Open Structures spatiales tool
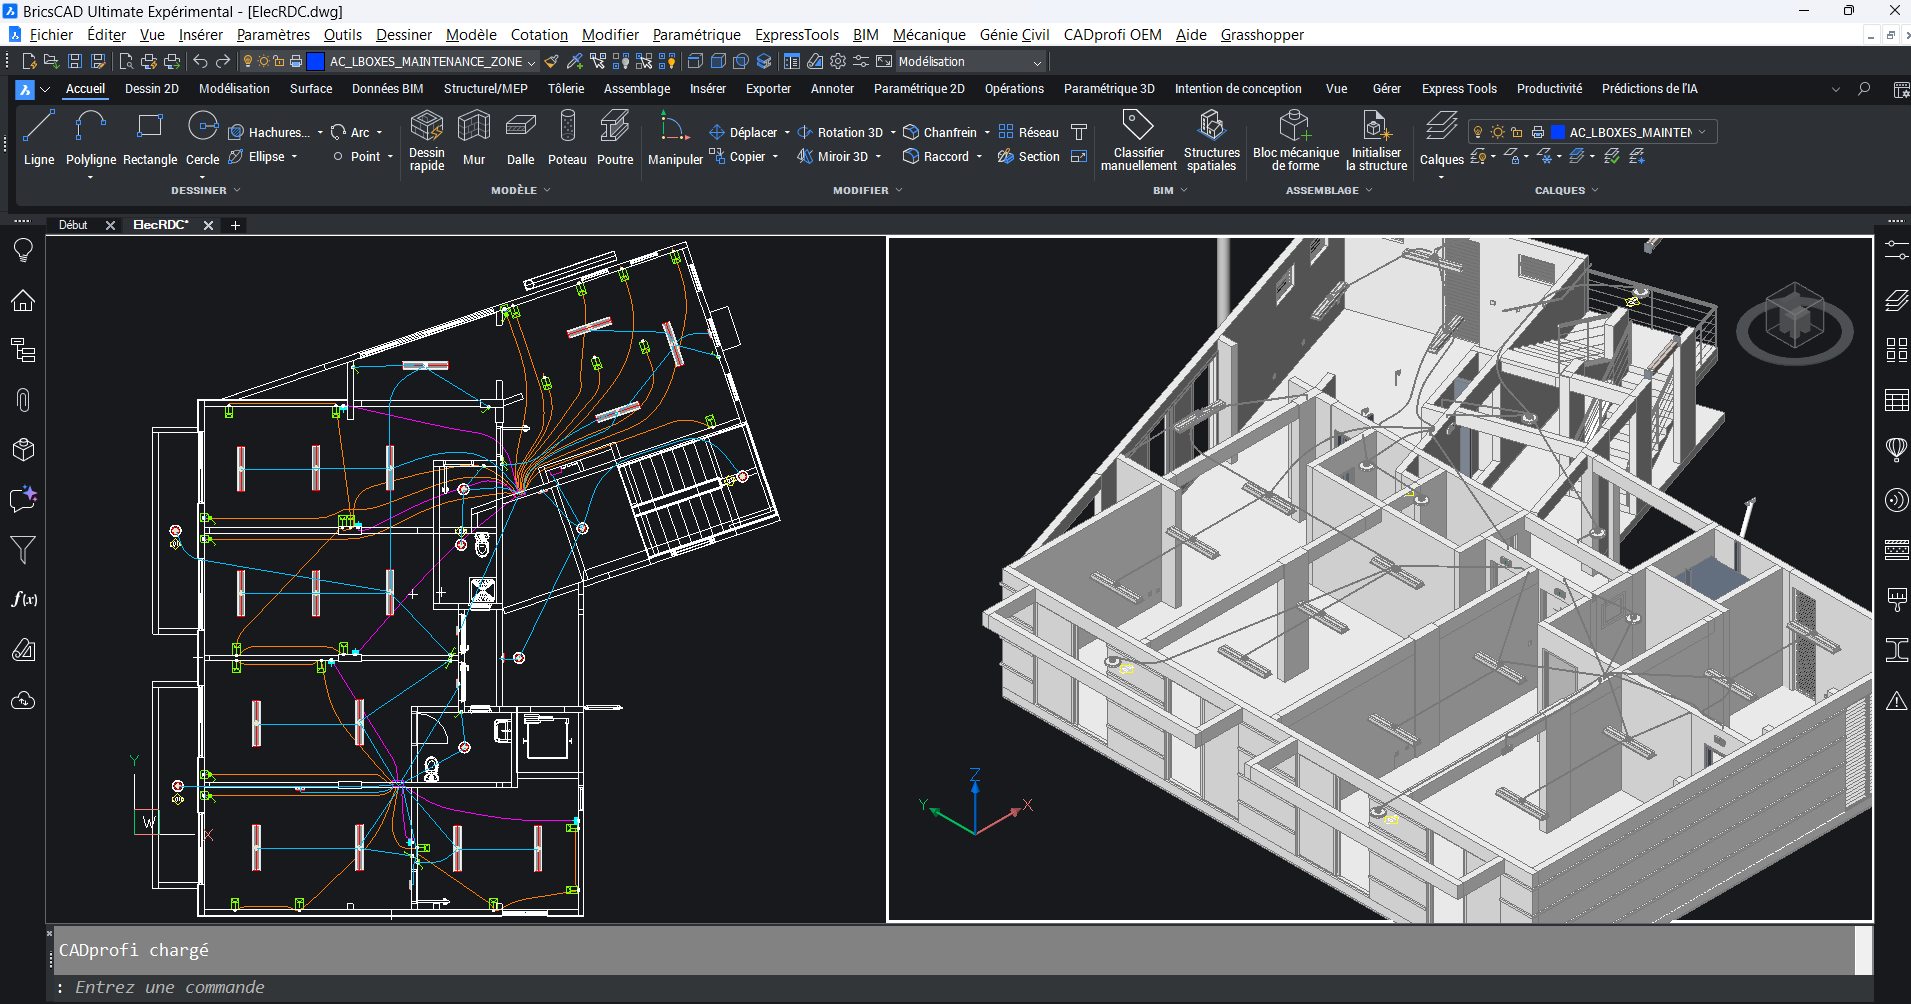This screenshot has width=1911, height=1004. pos(1212,141)
